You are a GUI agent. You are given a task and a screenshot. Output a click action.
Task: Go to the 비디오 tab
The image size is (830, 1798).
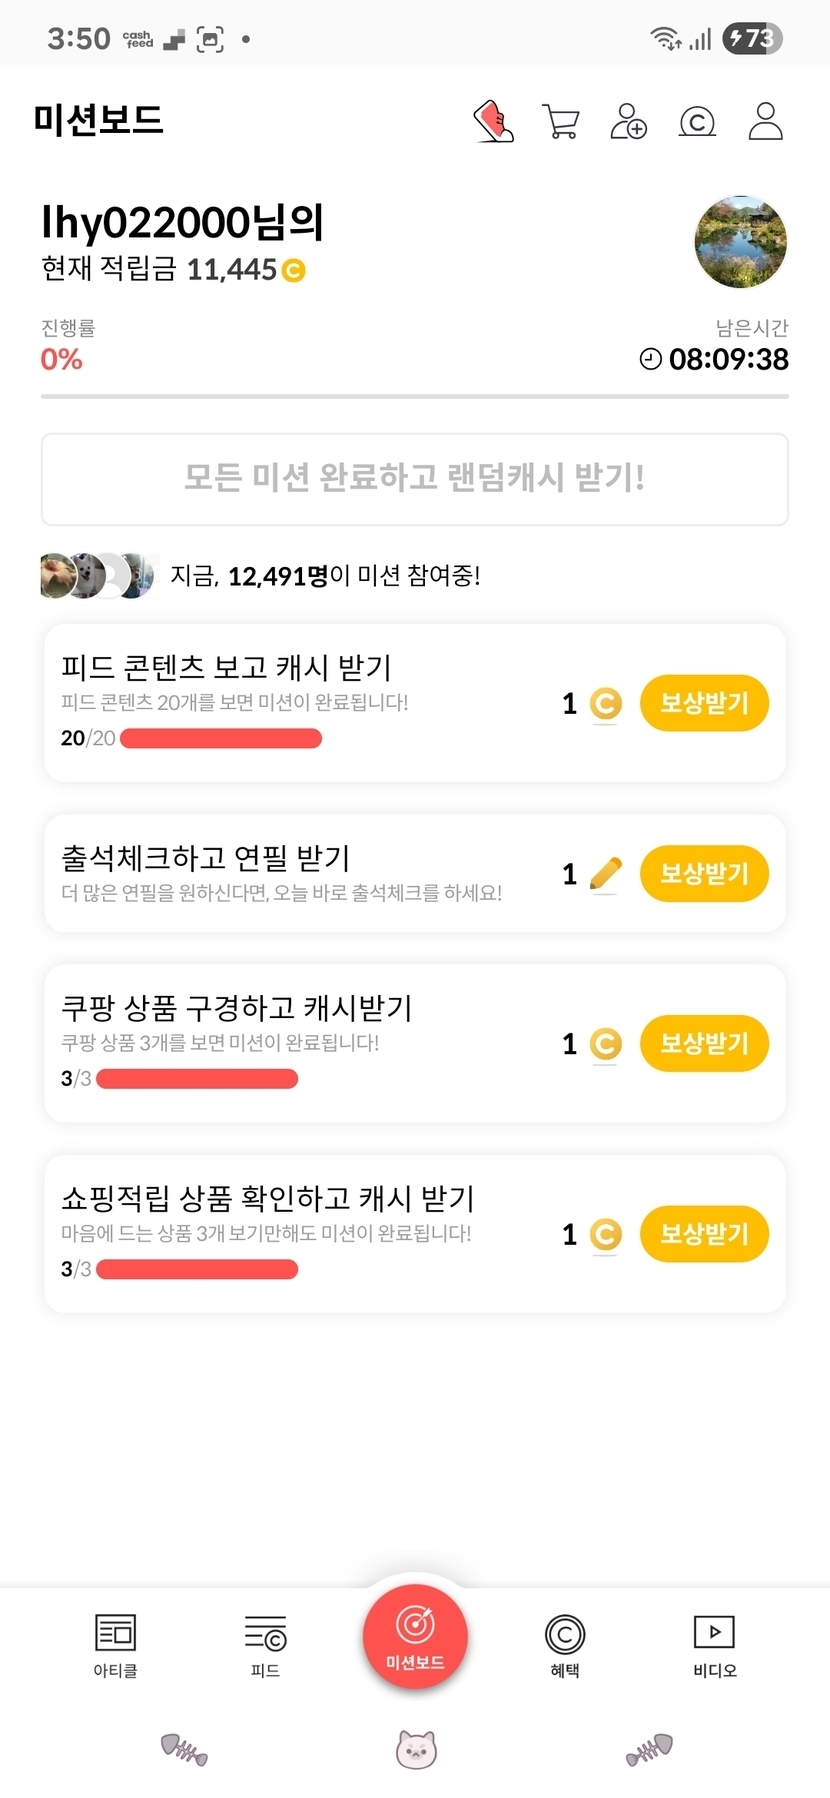tap(714, 1645)
